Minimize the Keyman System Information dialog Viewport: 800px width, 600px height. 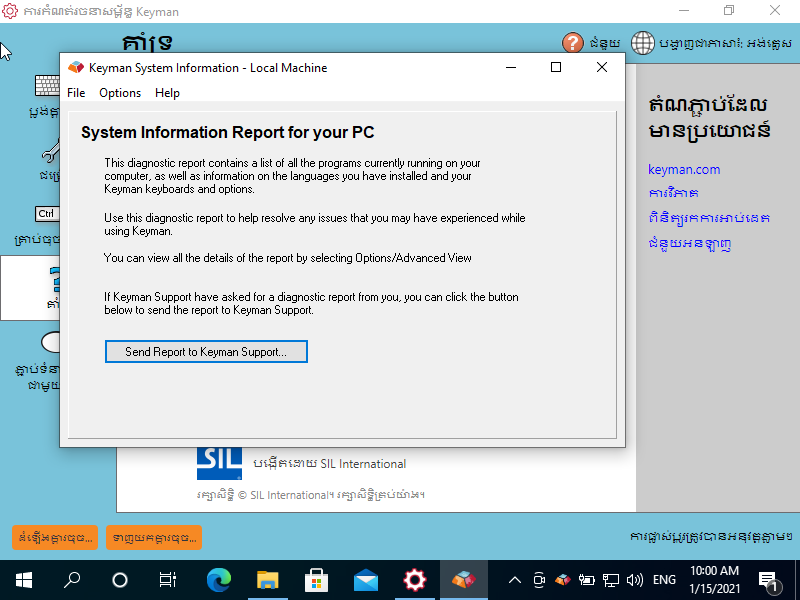[511, 67]
